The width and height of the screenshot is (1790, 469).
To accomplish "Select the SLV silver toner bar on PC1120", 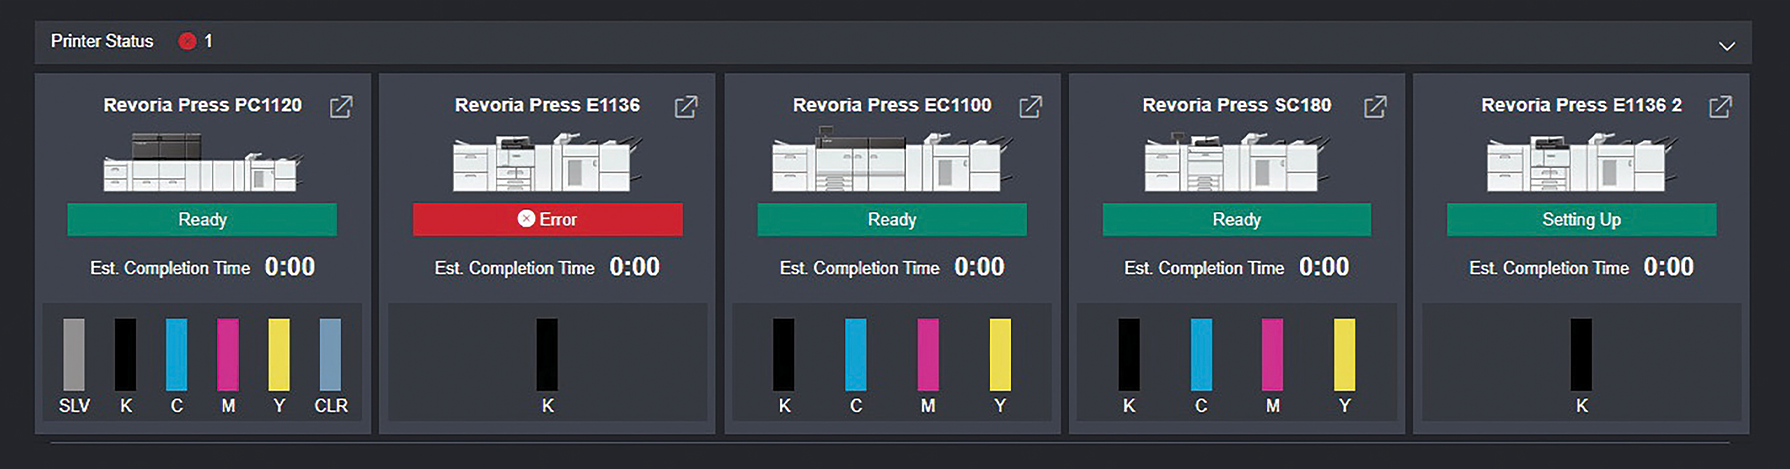I will coord(74,354).
